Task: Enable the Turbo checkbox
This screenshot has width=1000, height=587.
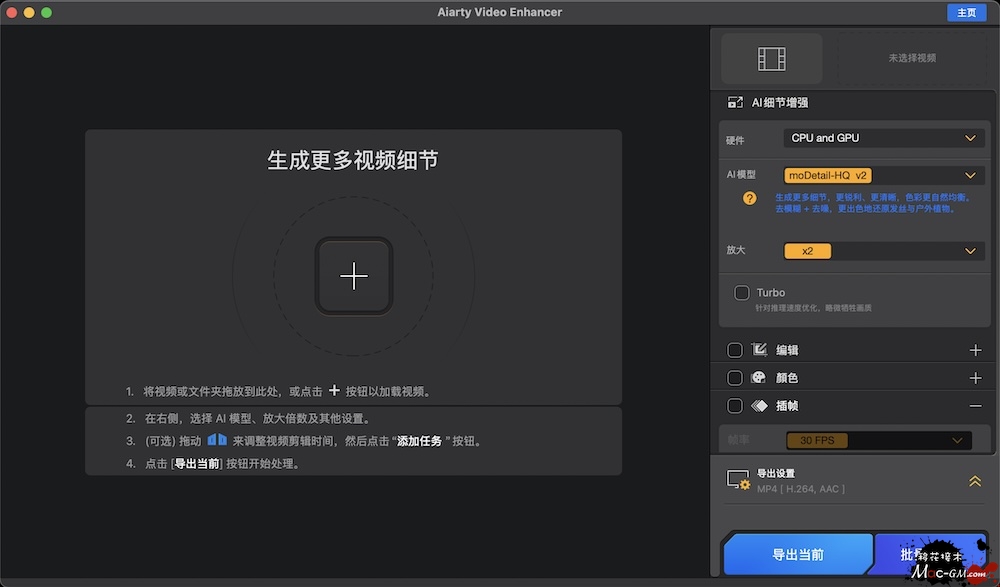Action: pos(742,293)
